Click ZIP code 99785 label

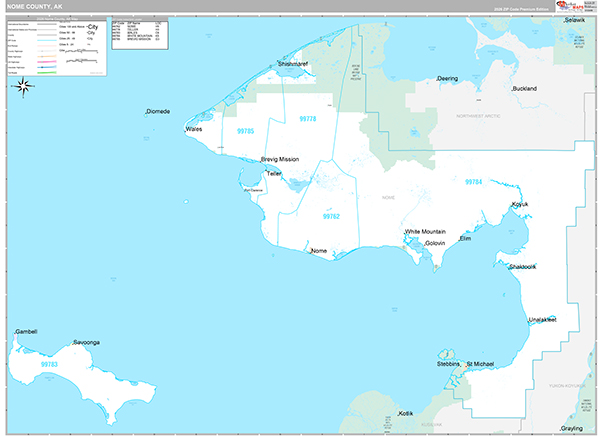(x=245, y=131)
